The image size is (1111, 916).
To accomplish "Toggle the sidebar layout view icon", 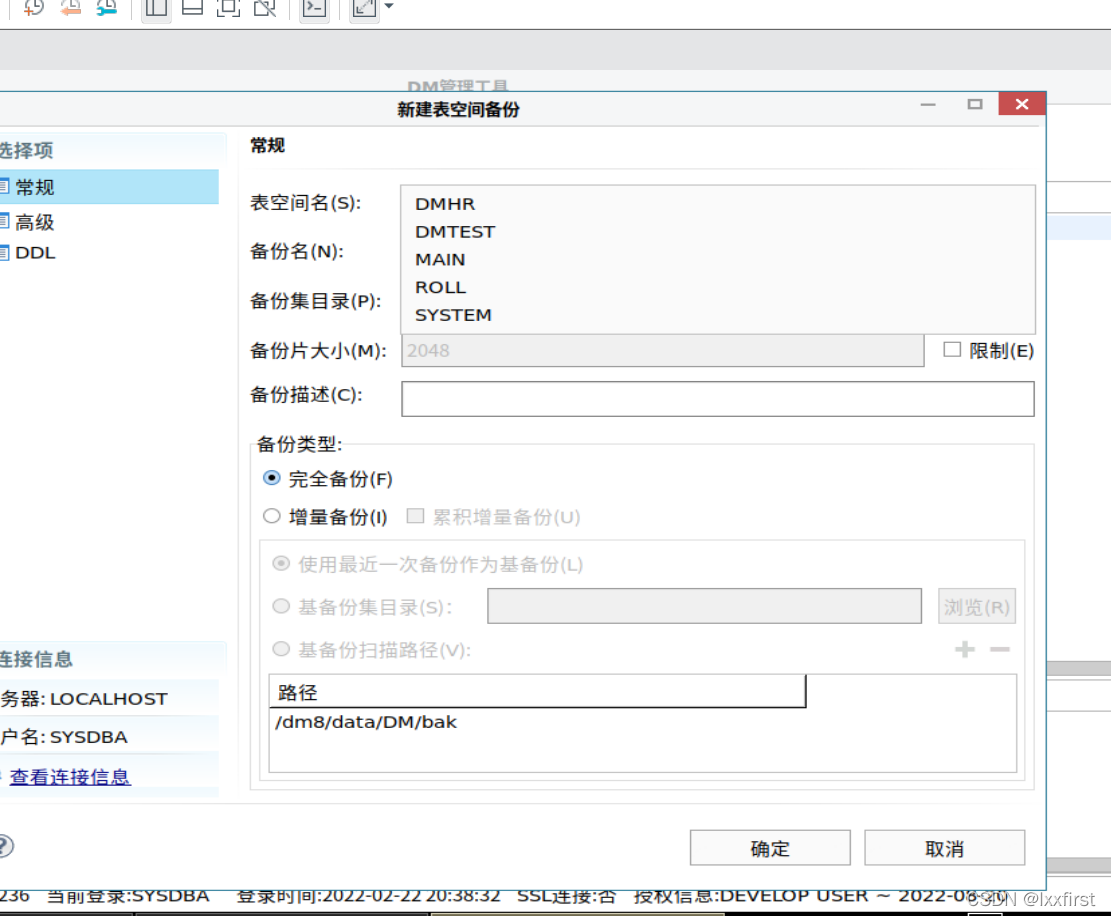I will [156, 7].
